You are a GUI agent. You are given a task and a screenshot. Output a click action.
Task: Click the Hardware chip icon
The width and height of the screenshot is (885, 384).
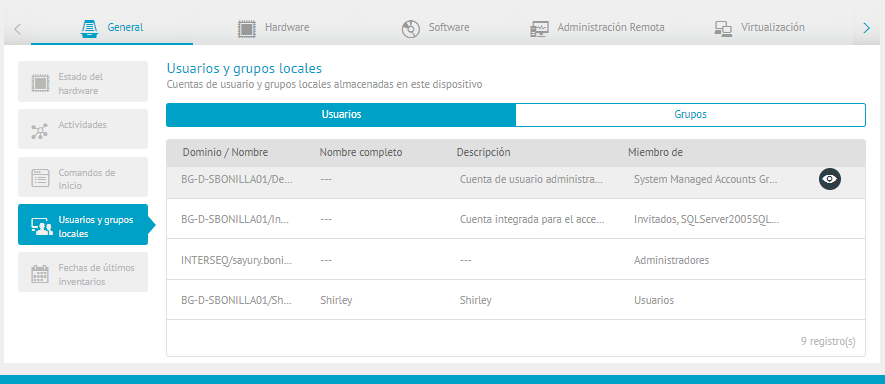(247, 28)
